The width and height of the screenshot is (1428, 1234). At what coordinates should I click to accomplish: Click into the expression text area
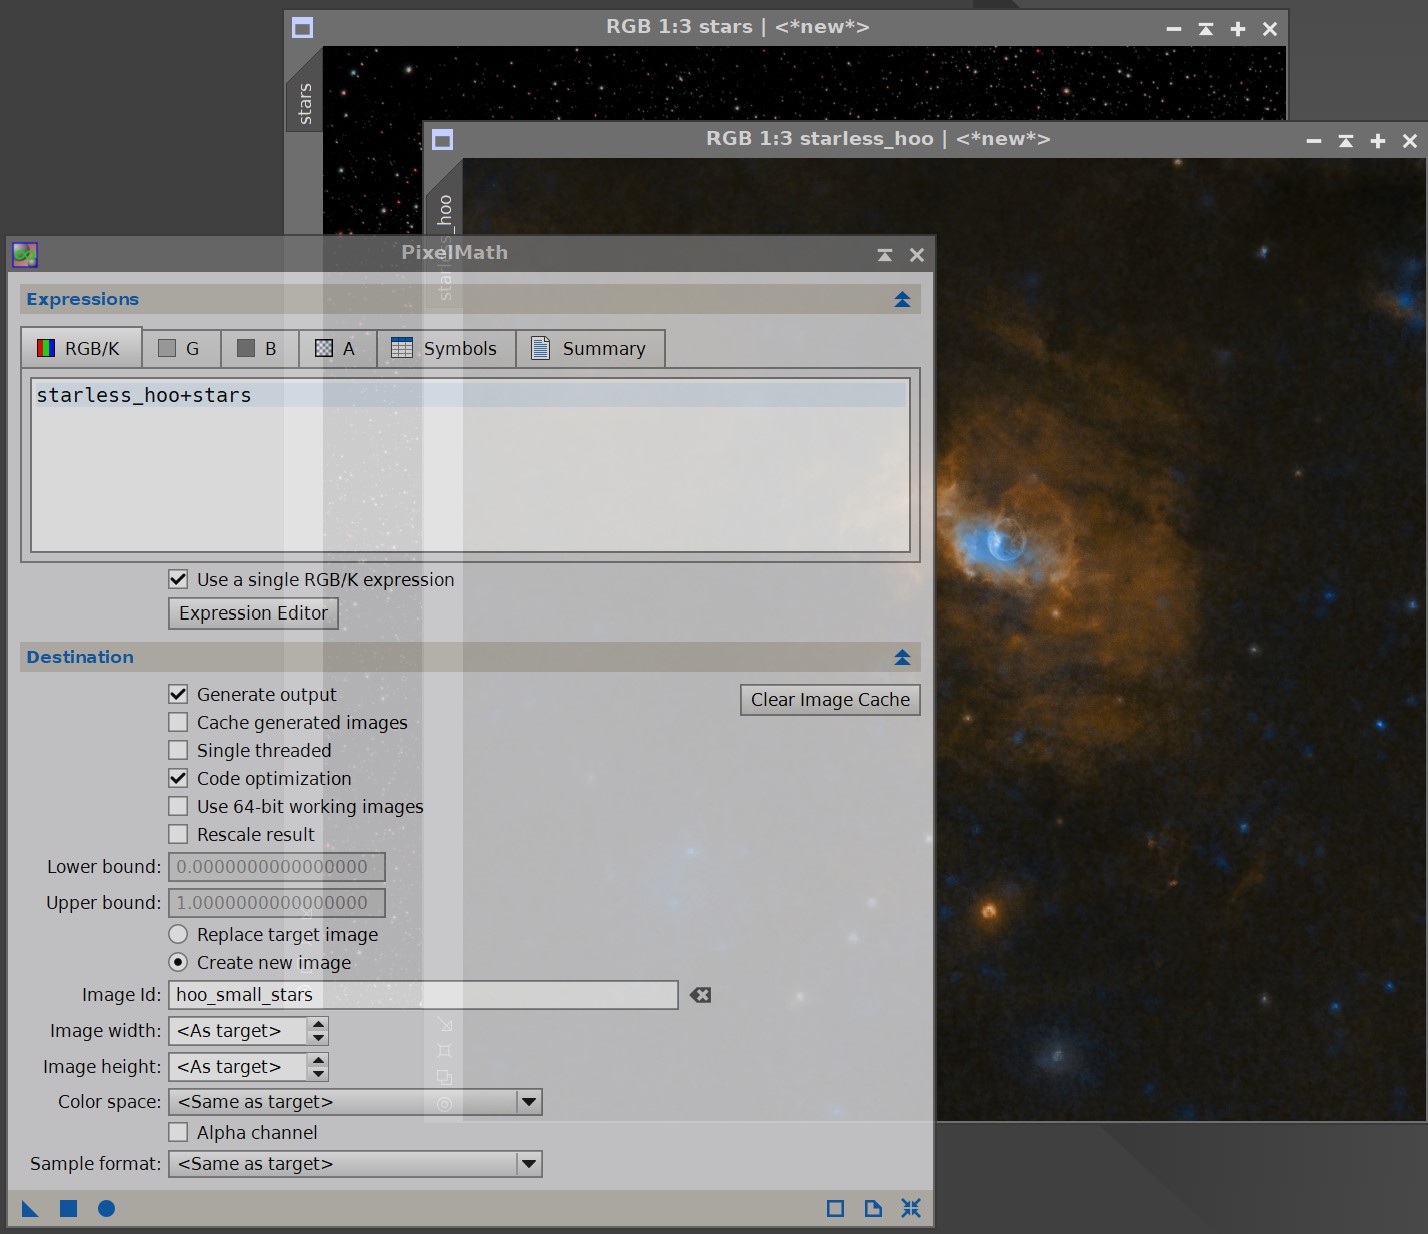(x=470, y=465)
